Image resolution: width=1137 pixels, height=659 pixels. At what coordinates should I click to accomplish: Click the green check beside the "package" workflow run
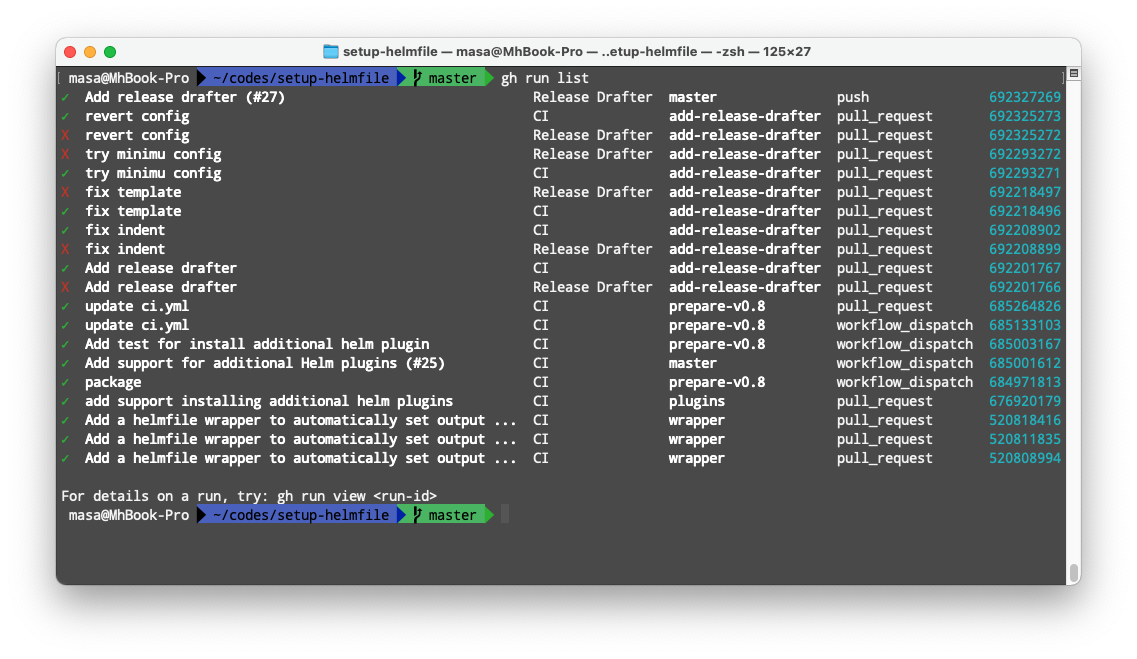point(67,382)
